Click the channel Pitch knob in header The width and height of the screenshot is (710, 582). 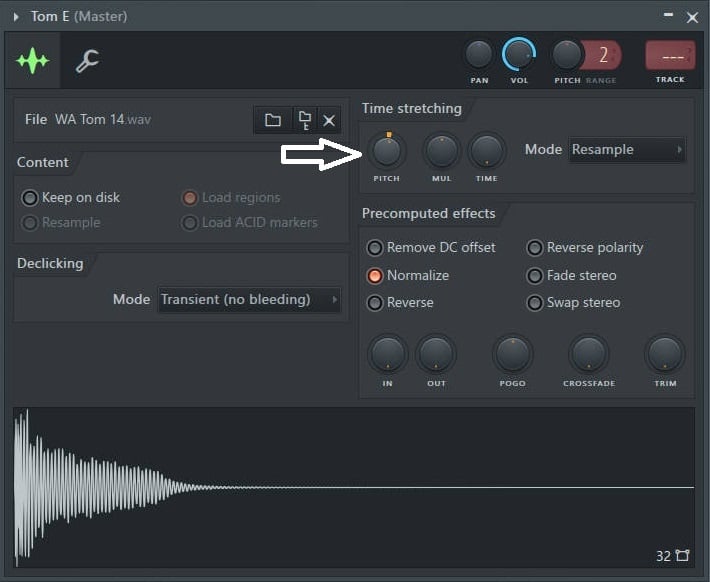point(566,55)
